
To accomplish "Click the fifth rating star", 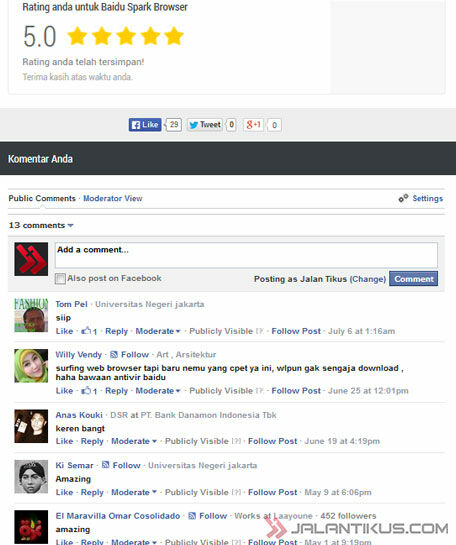I will coord(174,36).
